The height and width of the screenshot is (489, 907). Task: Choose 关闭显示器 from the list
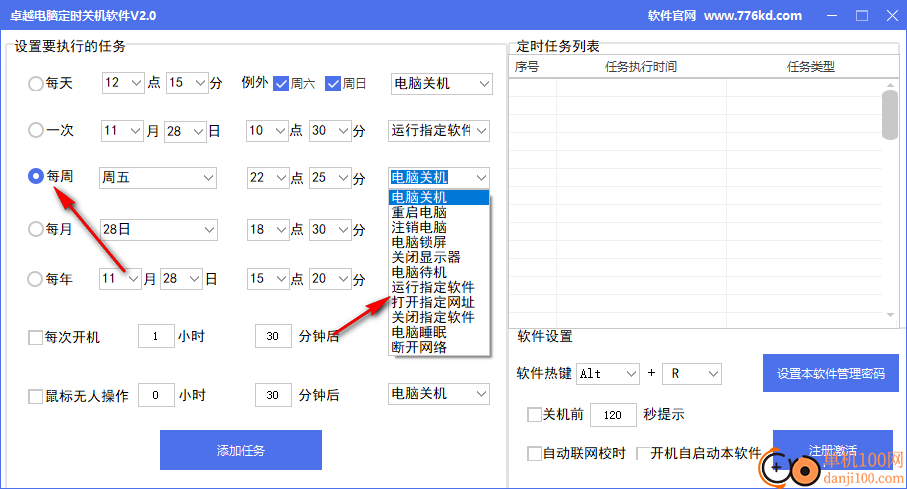439,258
